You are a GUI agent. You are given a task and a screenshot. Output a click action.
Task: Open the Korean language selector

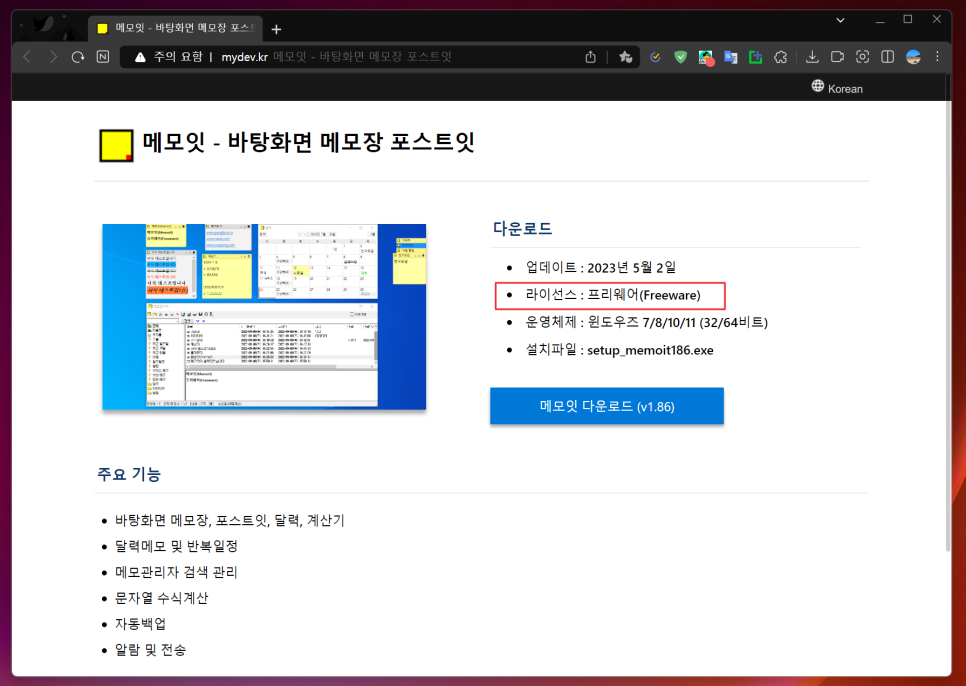coord(837,87)
